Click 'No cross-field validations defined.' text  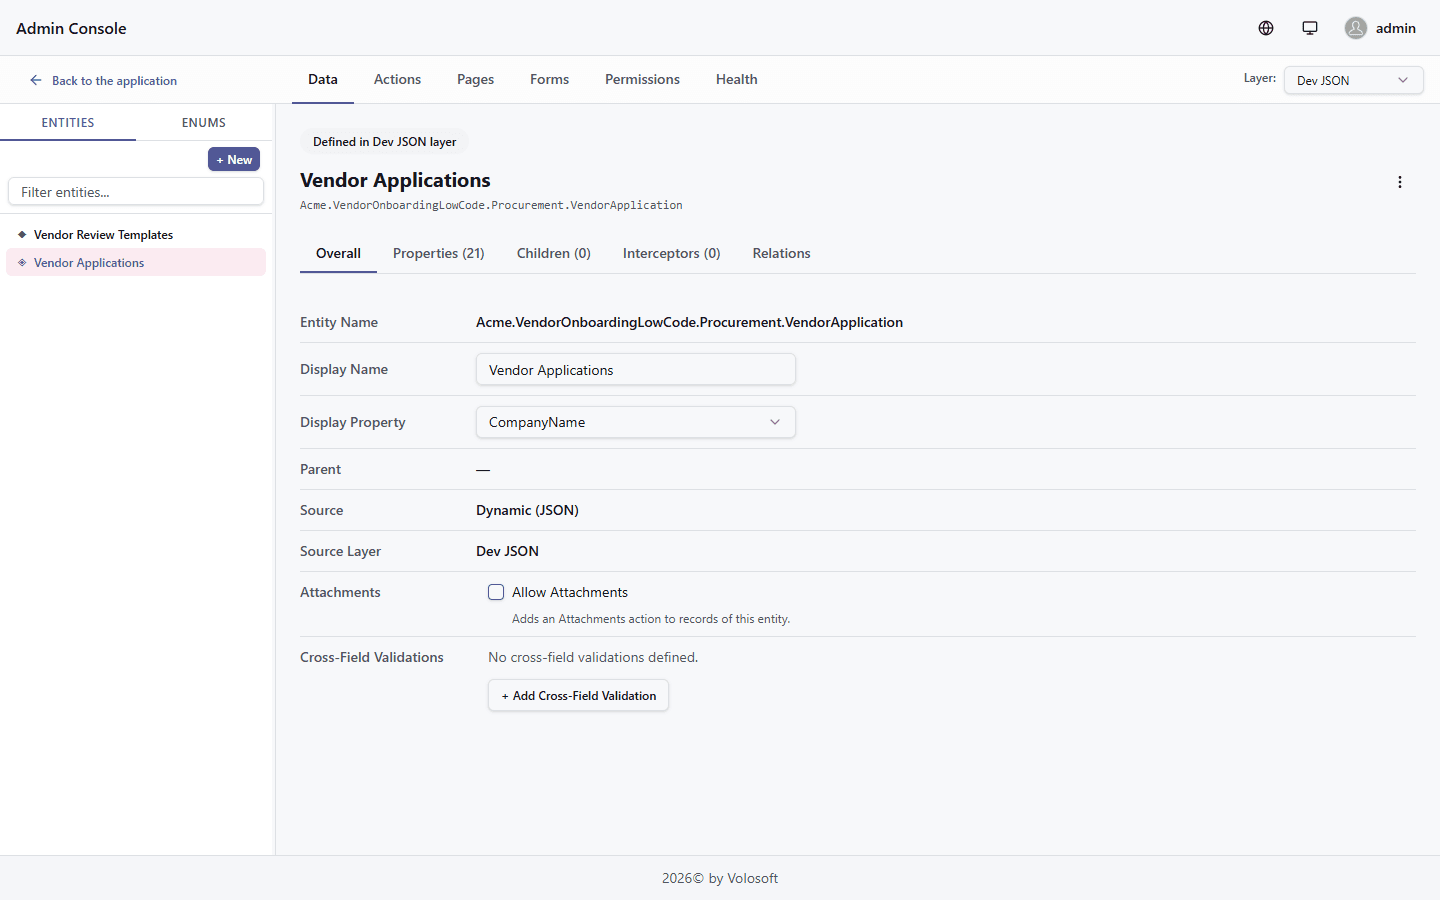[593, 657]
